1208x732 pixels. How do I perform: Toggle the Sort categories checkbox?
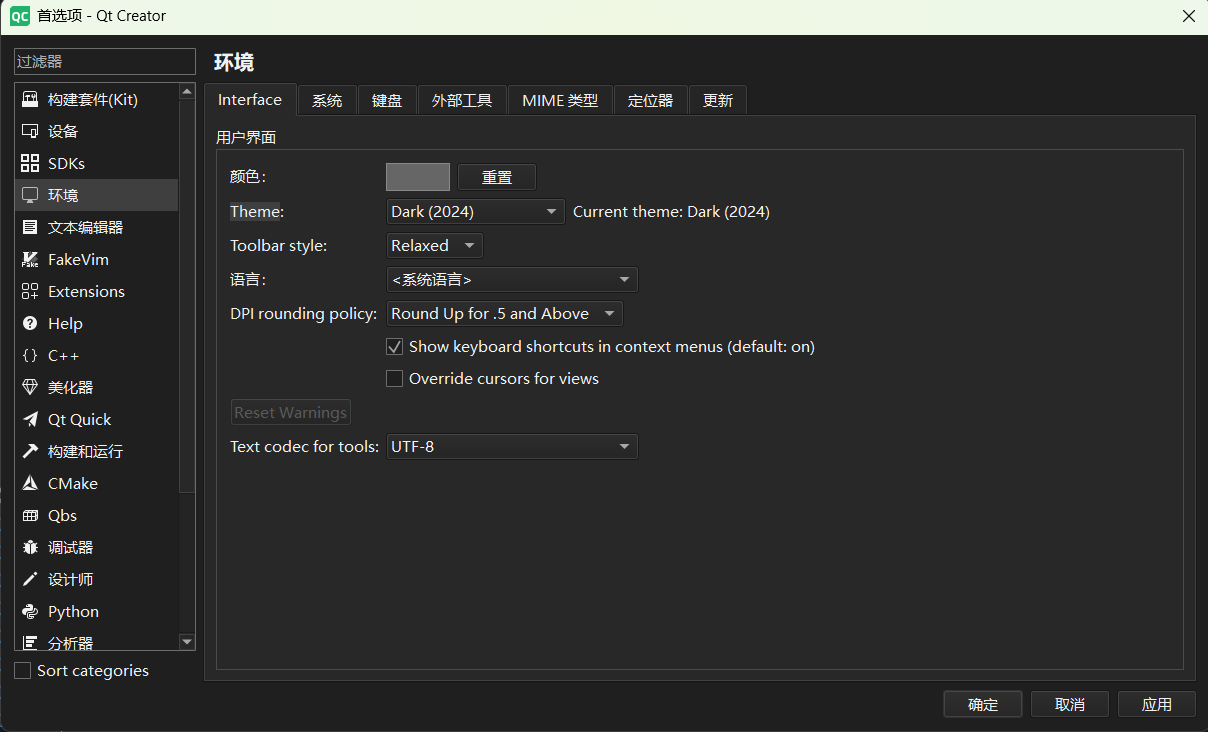pyautogui.click(x=23, y=670)
